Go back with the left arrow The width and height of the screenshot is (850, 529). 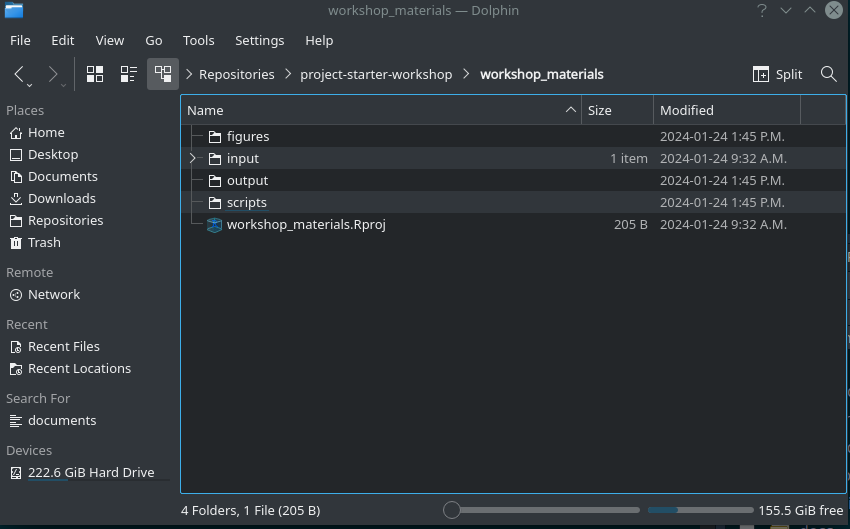[20, 74]
